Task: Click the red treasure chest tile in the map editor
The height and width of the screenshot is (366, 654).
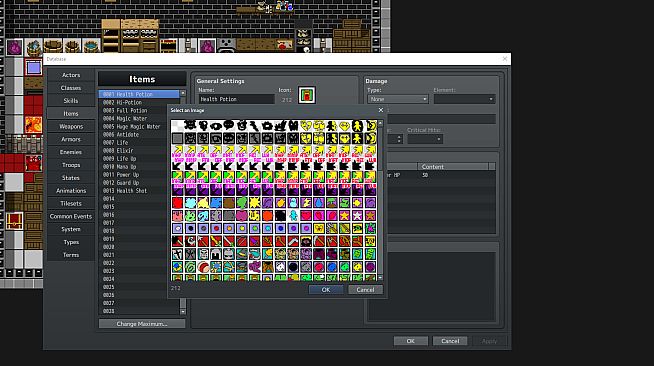Action: pyautogui.click(x=14, y=220)
